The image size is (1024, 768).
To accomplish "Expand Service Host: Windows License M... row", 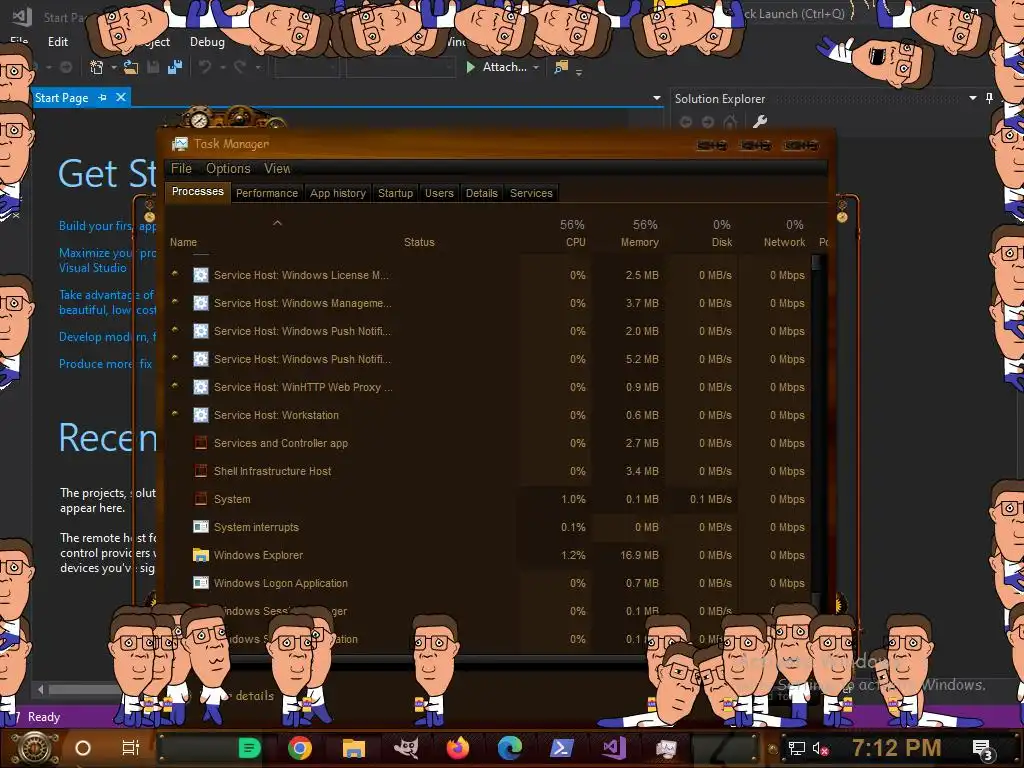I will [x=174, y=274].
